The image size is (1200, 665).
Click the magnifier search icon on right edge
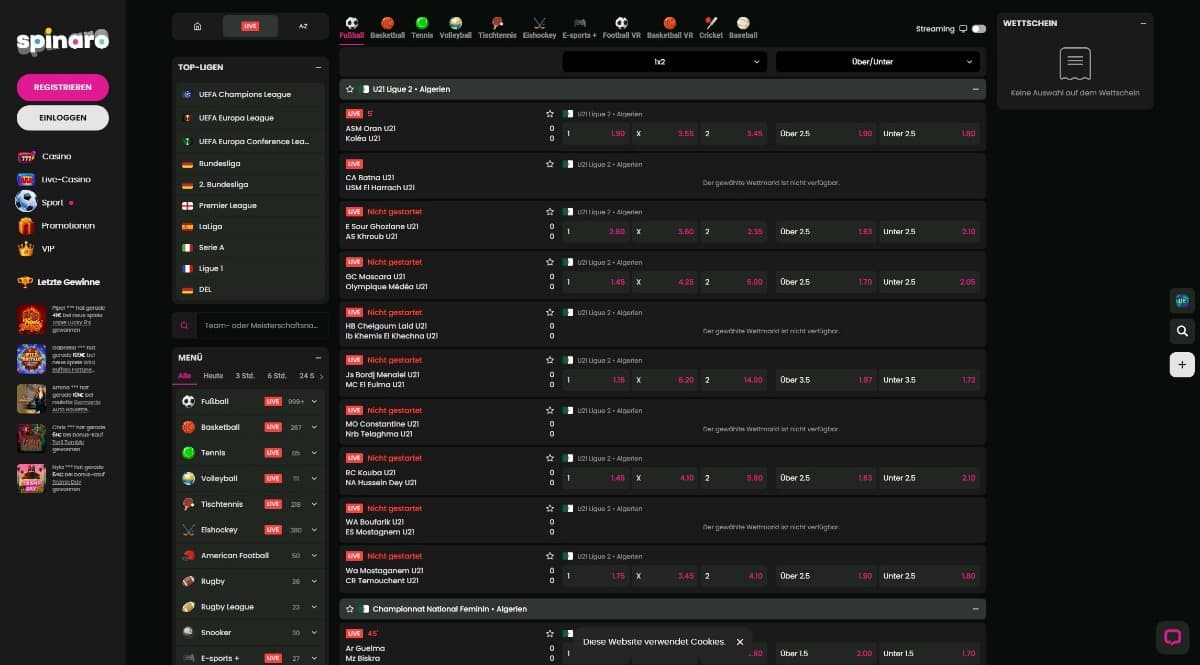(1182, 331)
